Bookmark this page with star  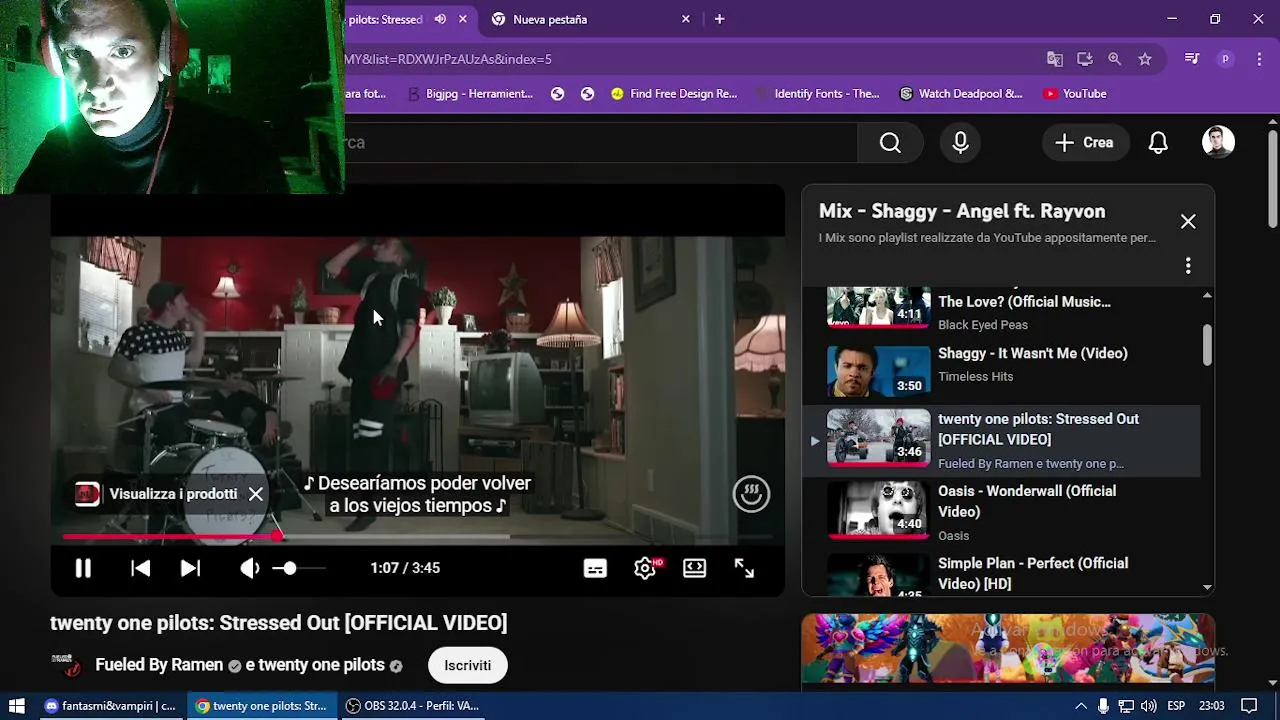[x=1145, y=59]
